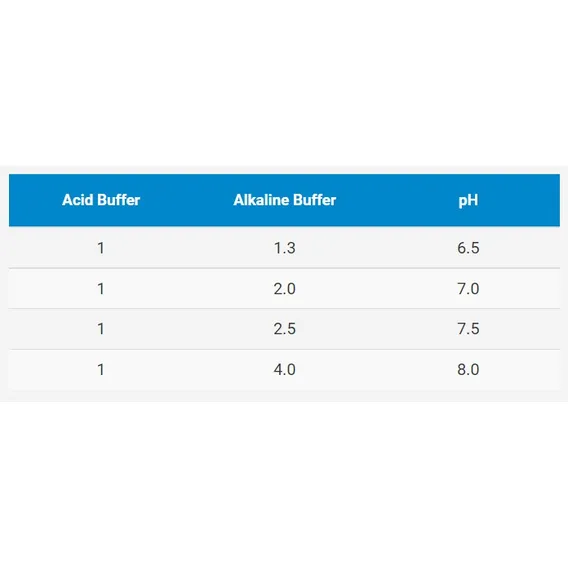Click the row containing 2.0 and 7.0

[x=284, y=289]
